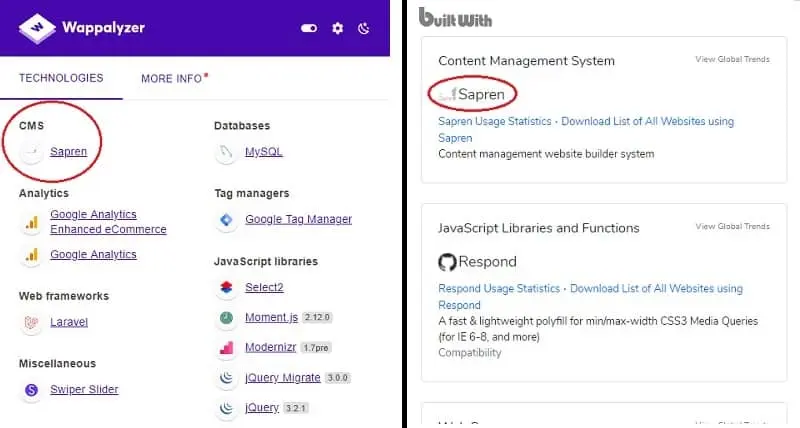The image size is (800, 428).
Task: Open the Moment.js library link
Action: click(x=271, y=317)
